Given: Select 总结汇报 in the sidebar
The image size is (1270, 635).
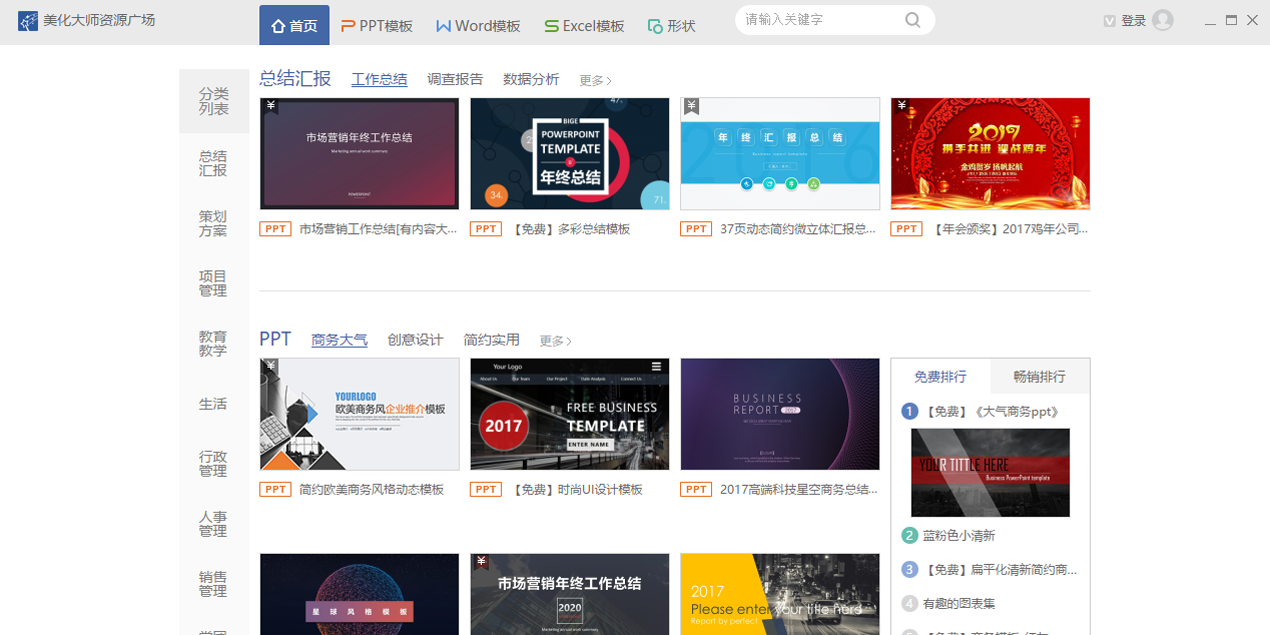Looking at the screenshot, I should (213, 163).
